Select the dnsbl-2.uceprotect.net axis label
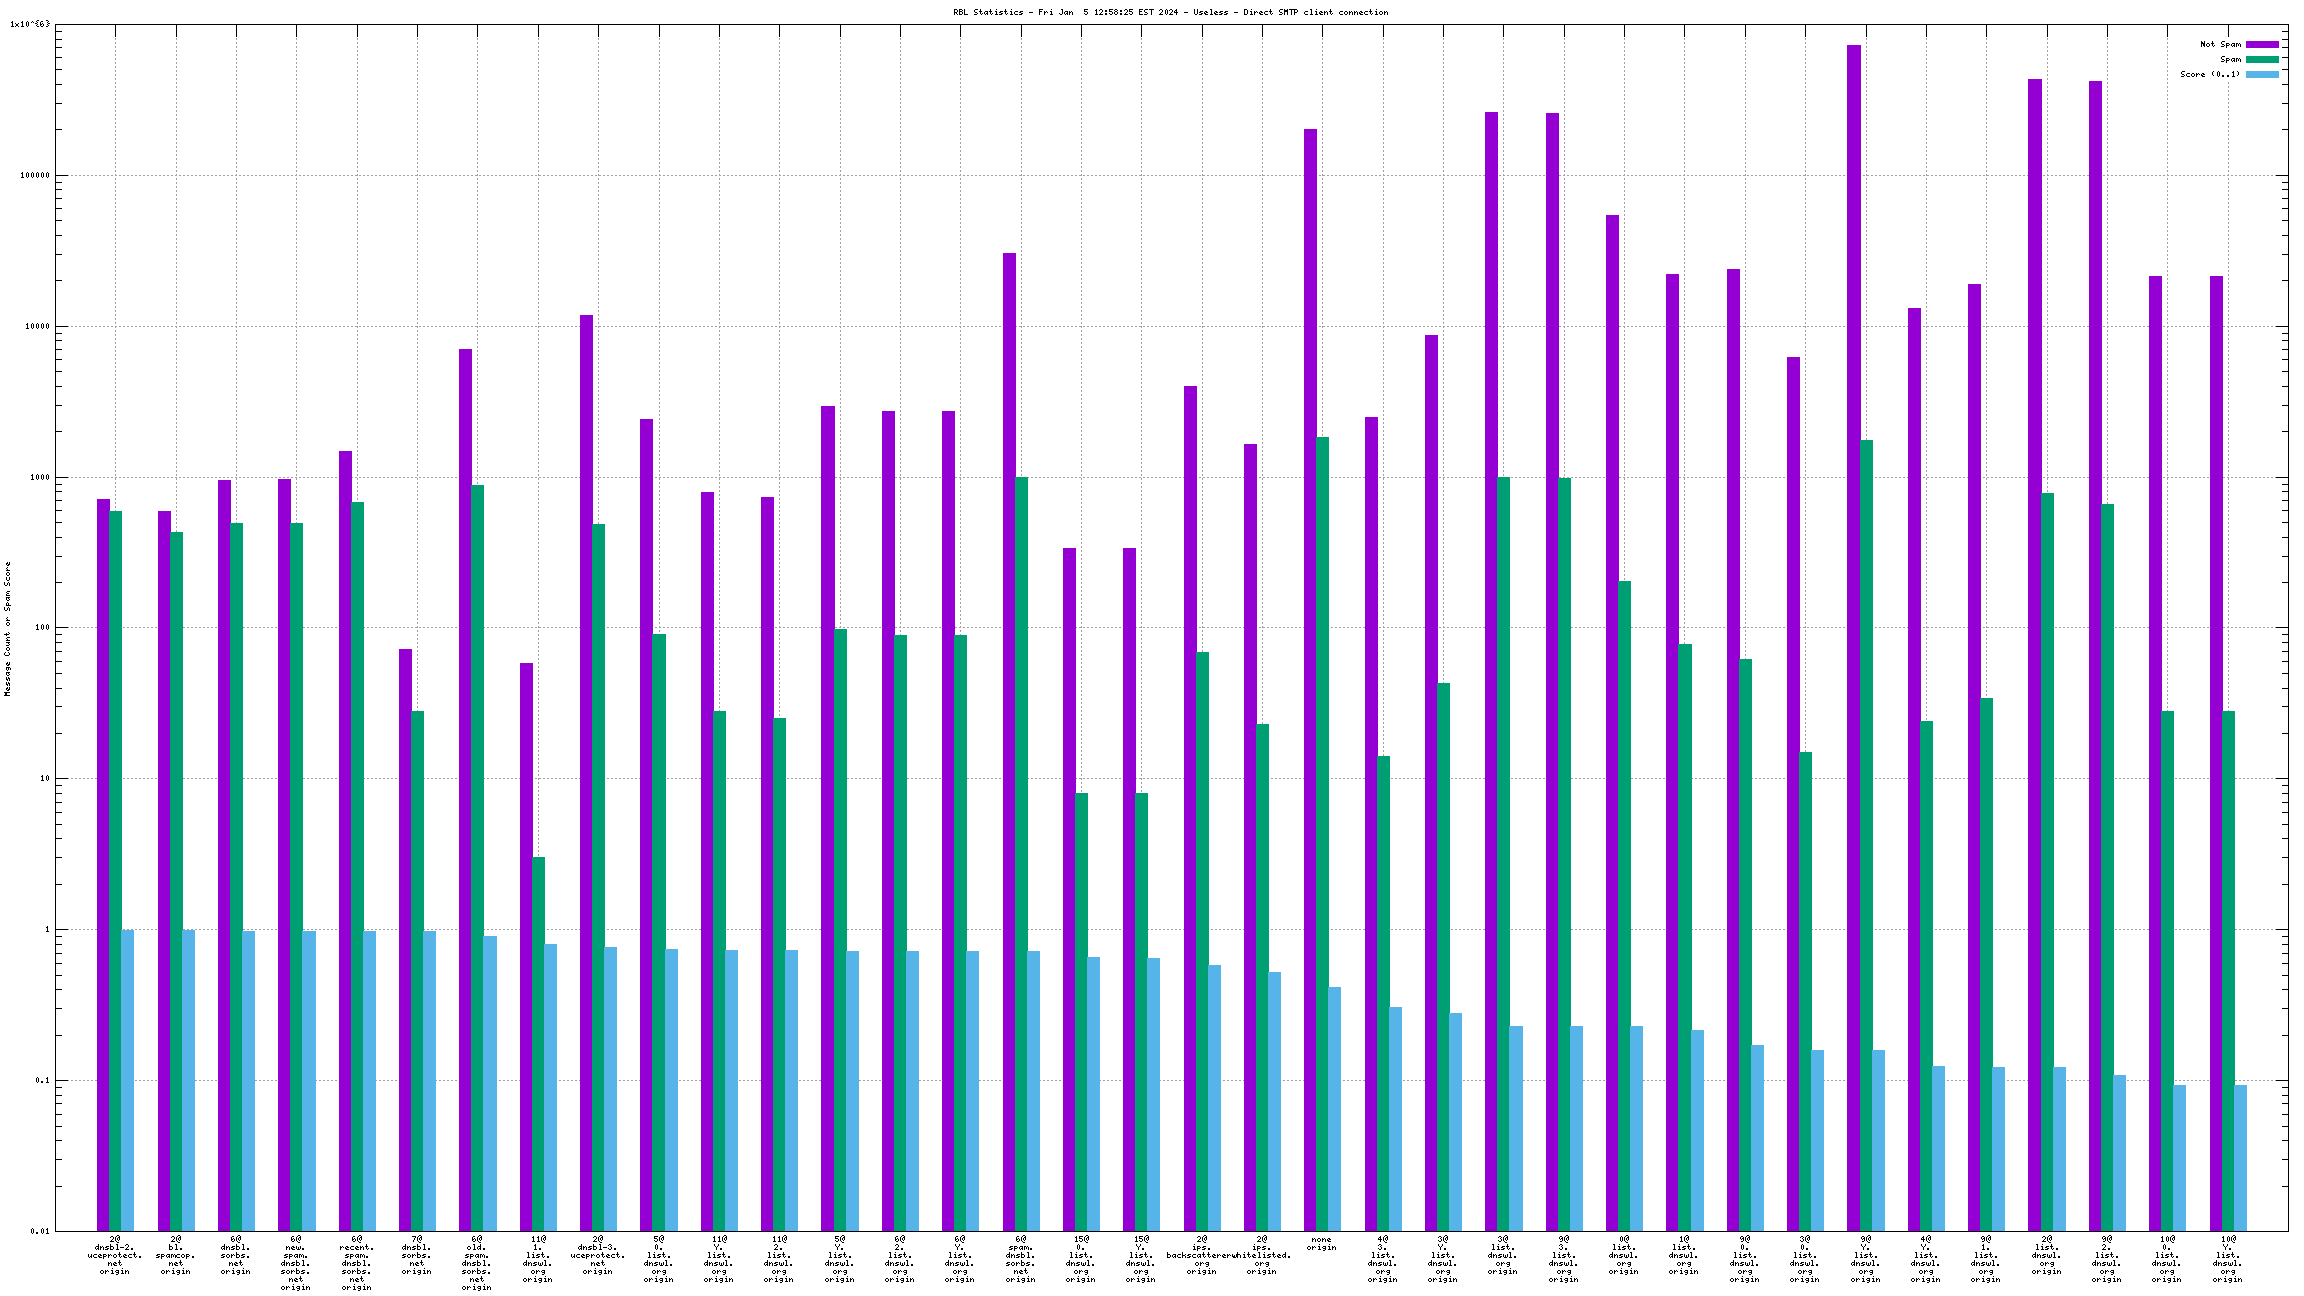The image size is (2304, 1296). click(x=115, y=1255)
